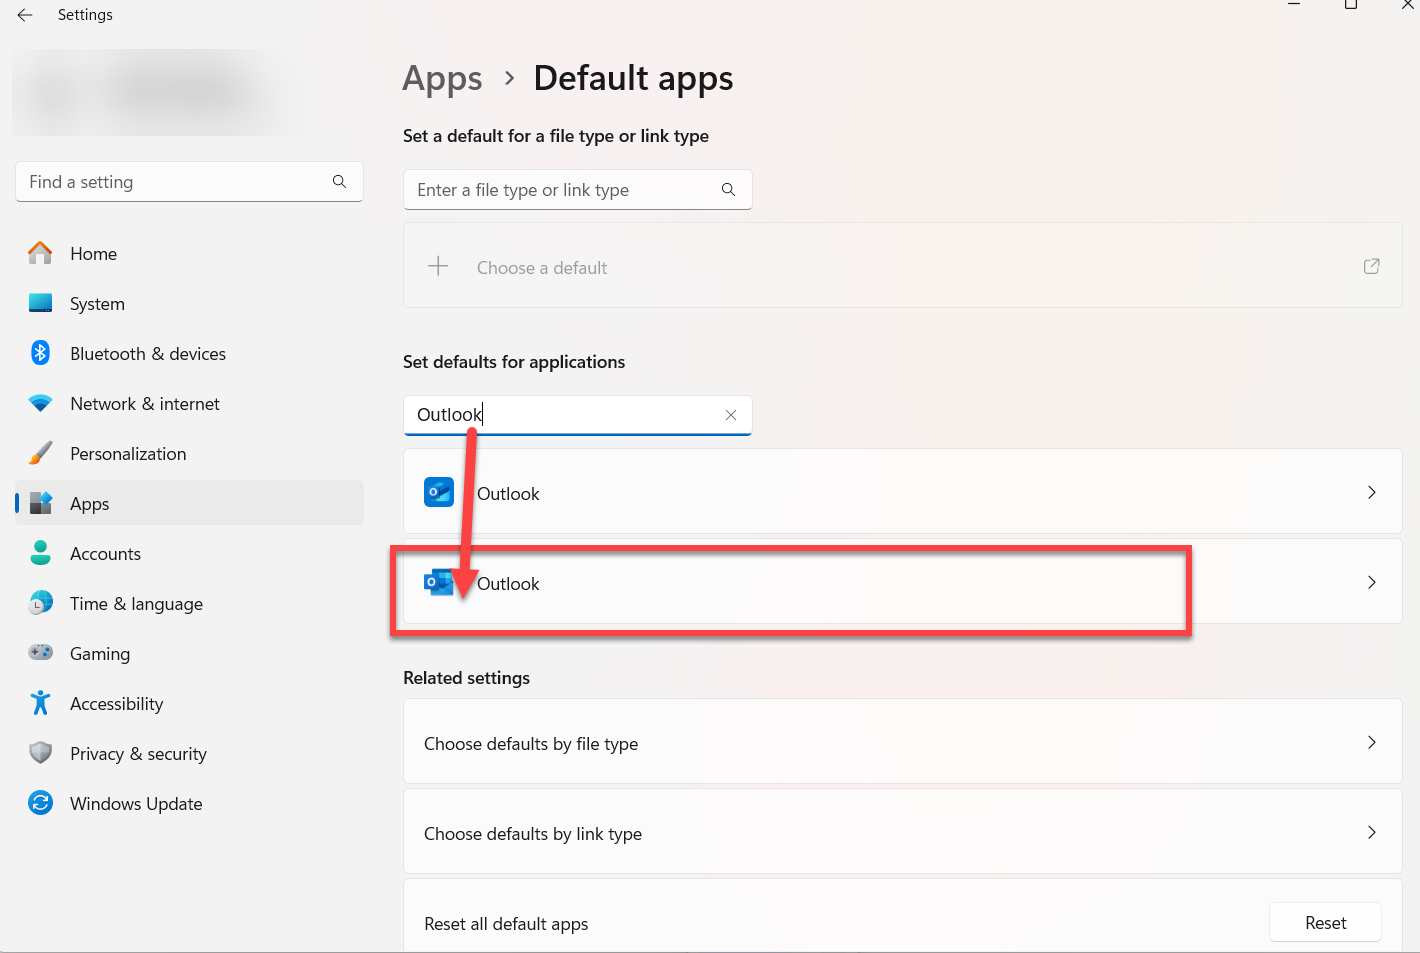Go to Bluetooth & devices
The height and width of the screenshot is (953, 1420).
190,353
